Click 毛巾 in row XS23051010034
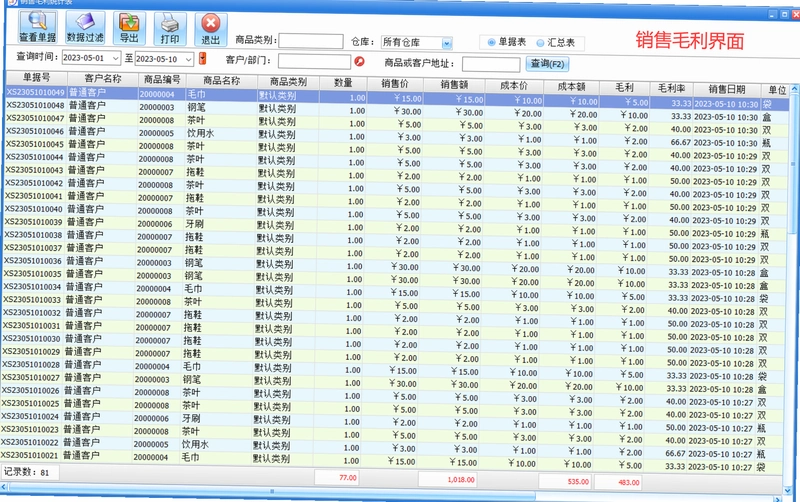 pyautogui.click(x=193, y=289)
